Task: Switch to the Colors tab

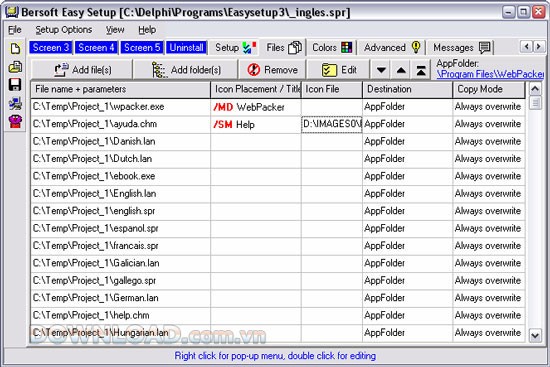Action: [x=332, y=48]
